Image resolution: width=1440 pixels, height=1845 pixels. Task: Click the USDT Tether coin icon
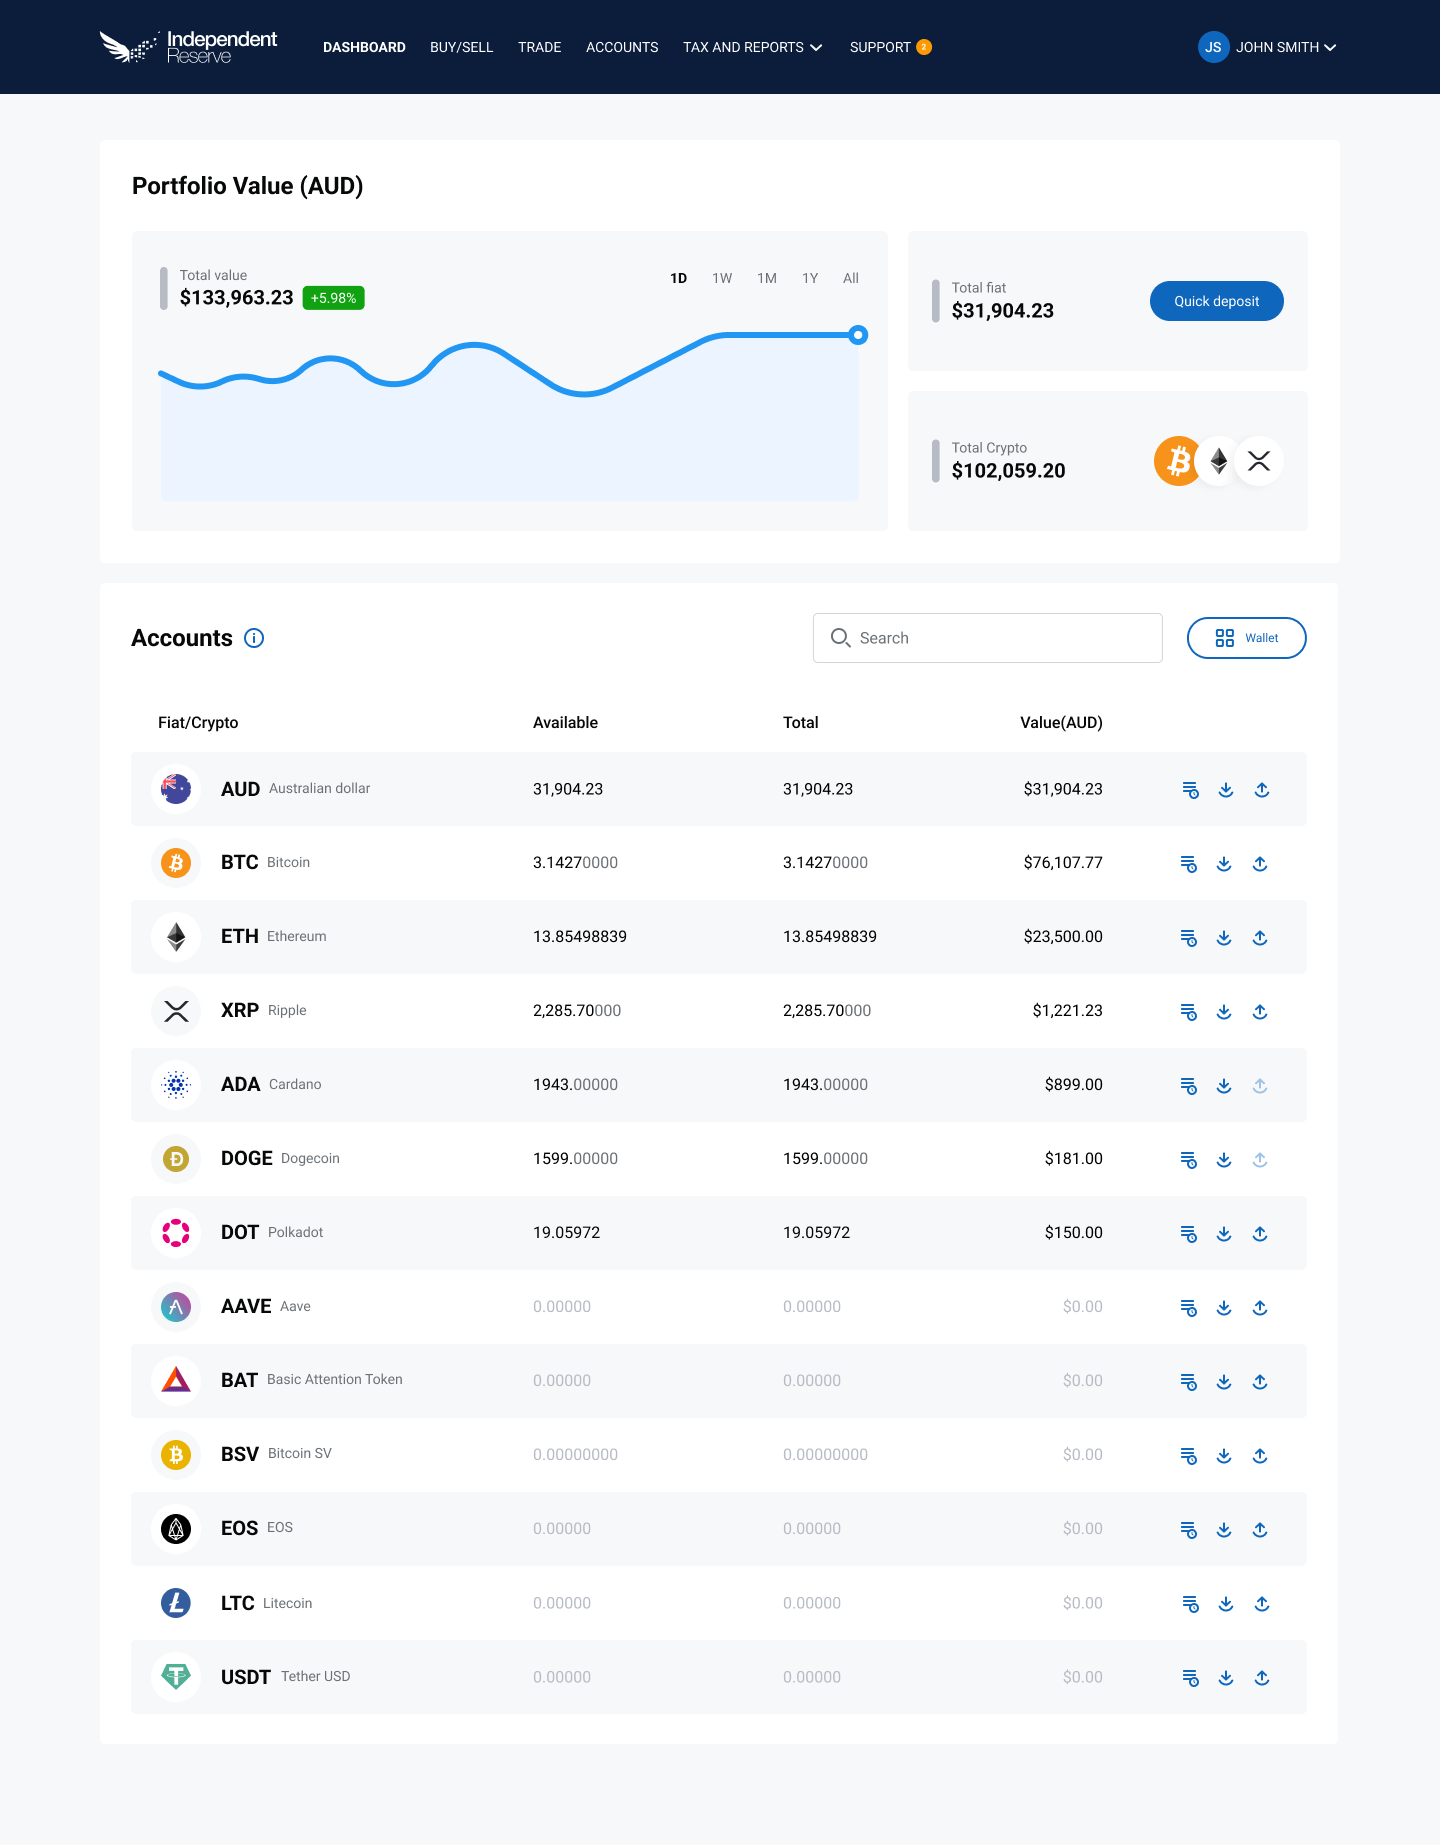pyautogui.click(x=176, y=1677)
